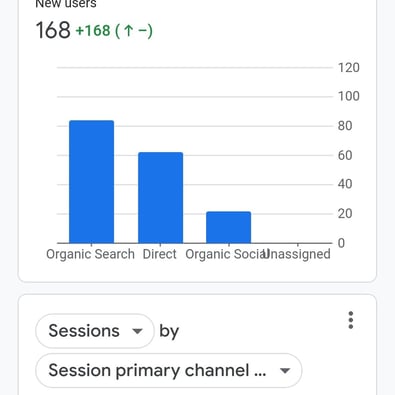The image size is (395, 395).
Task: Click the Sessions dropdown arrow
Action: pos(137,331)
